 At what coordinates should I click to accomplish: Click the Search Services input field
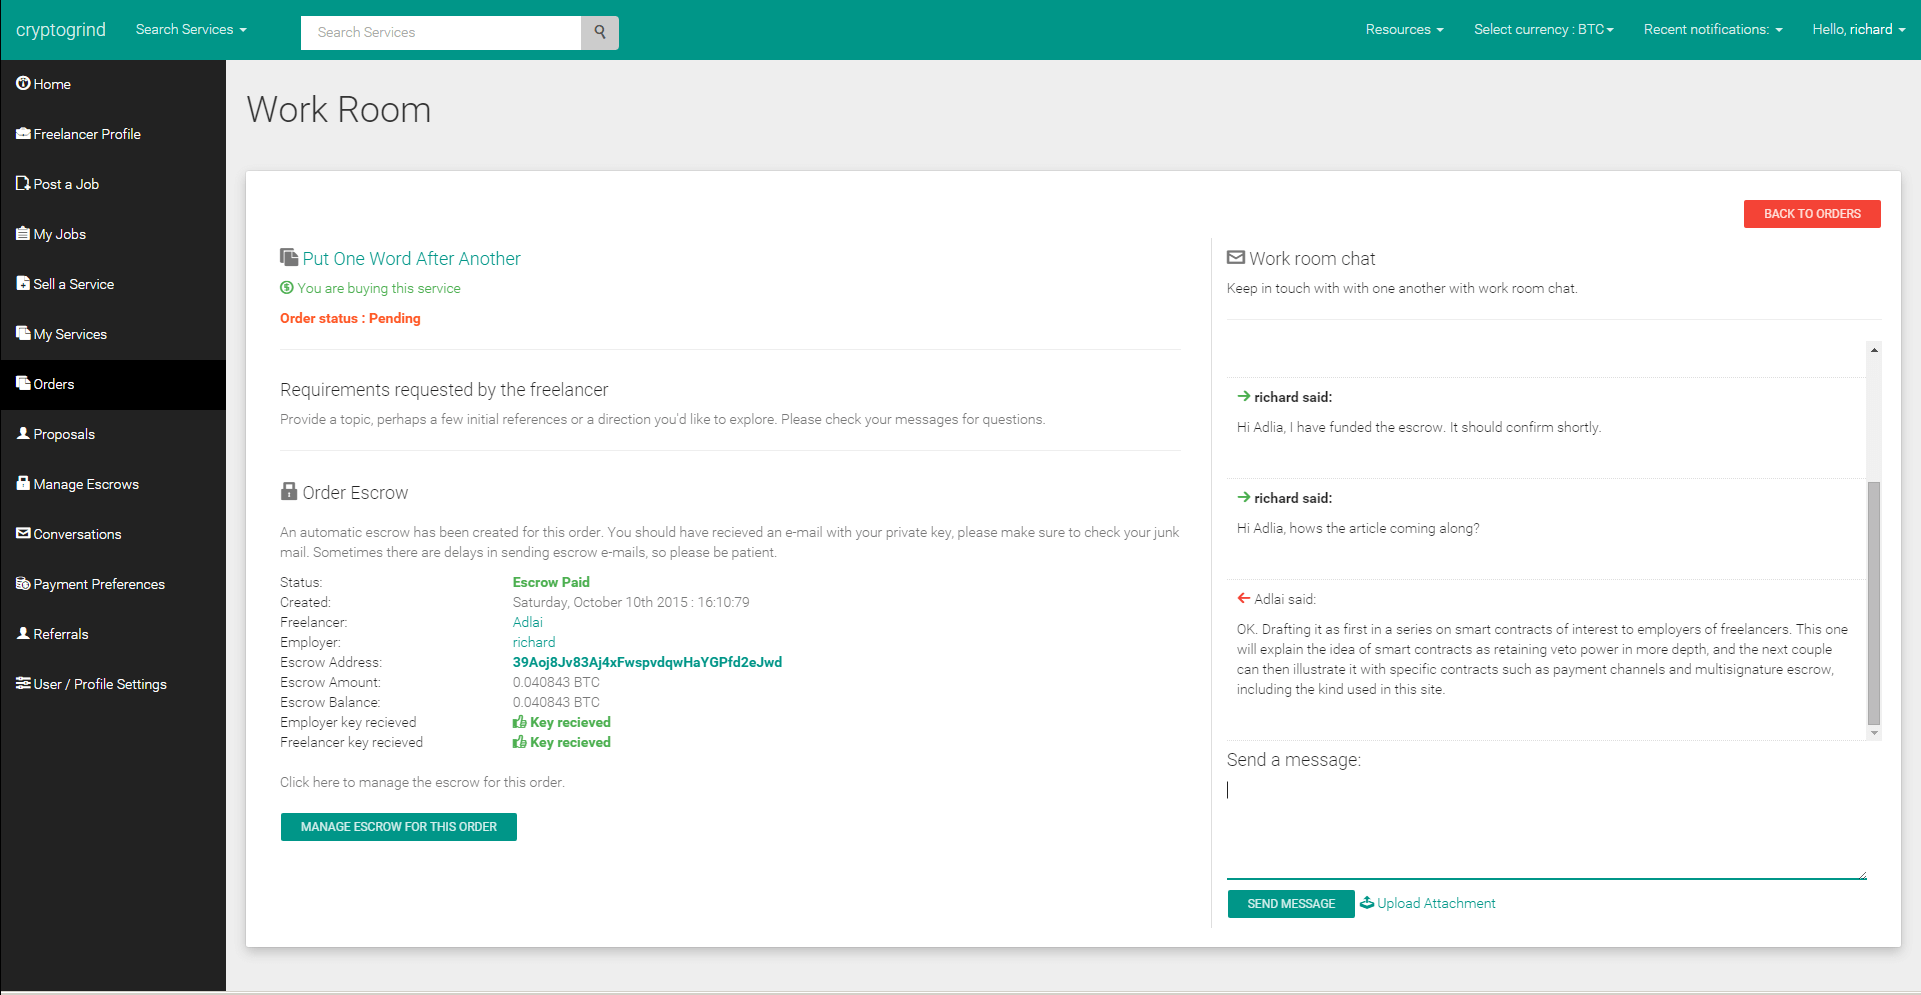tap(441, 32)
